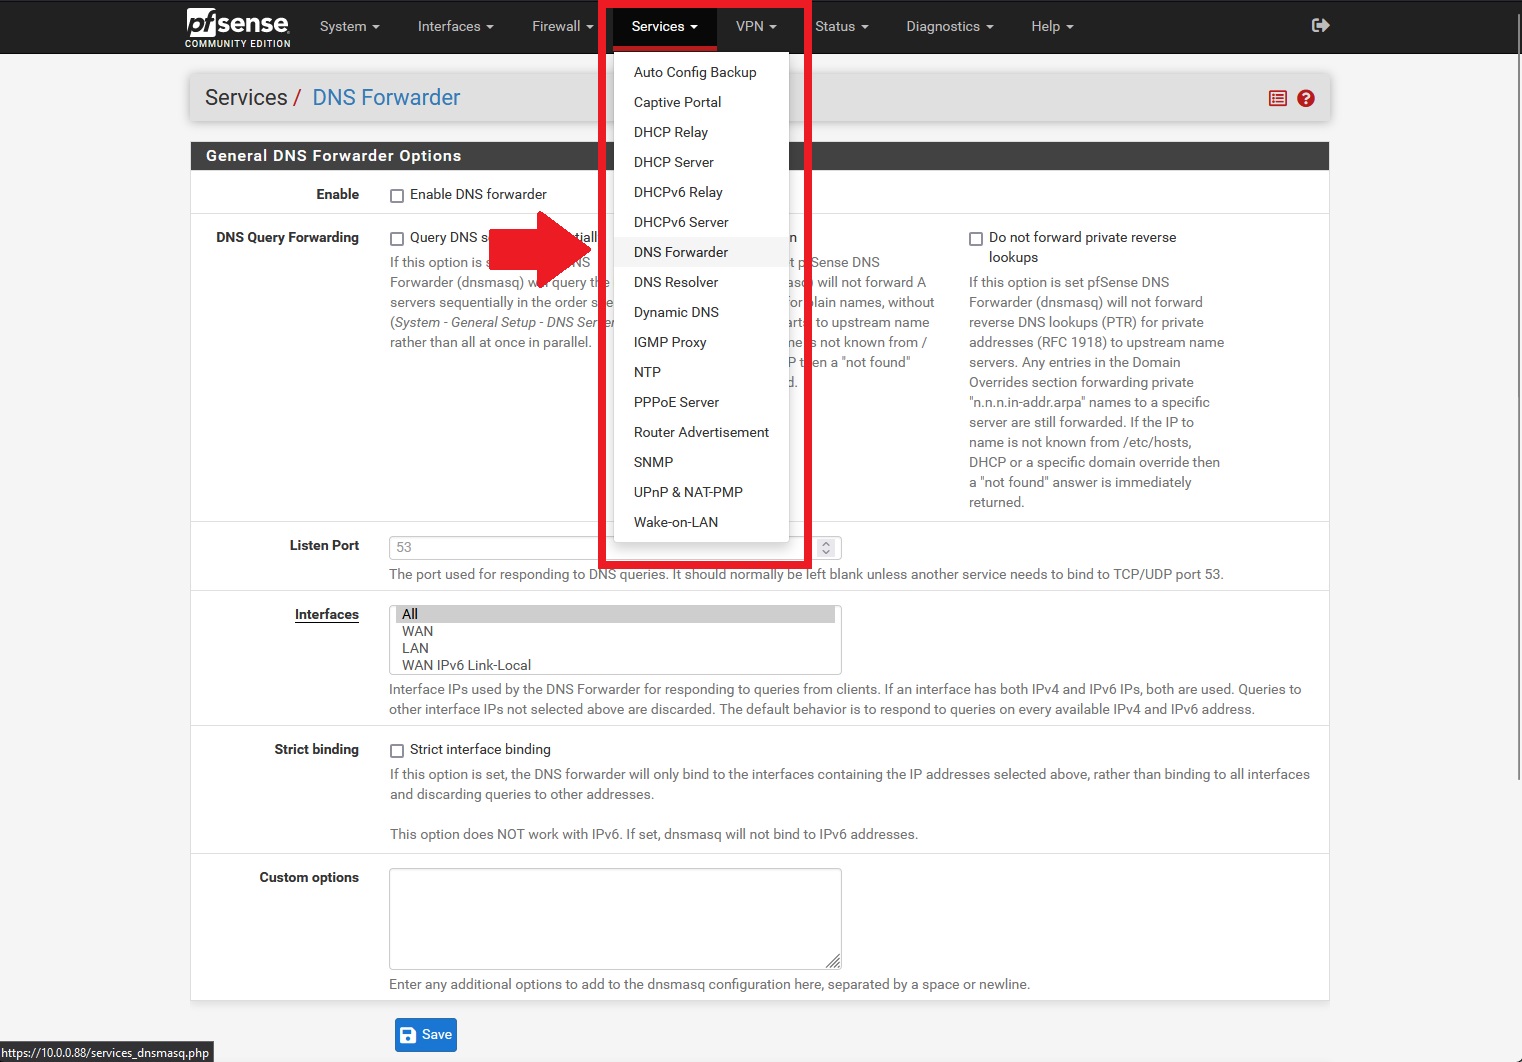Image resolution: width=1522 pixels, height=1062 pixels.
Task: Select DHCPv6 Relay menu entry
Action: (701, 192)
